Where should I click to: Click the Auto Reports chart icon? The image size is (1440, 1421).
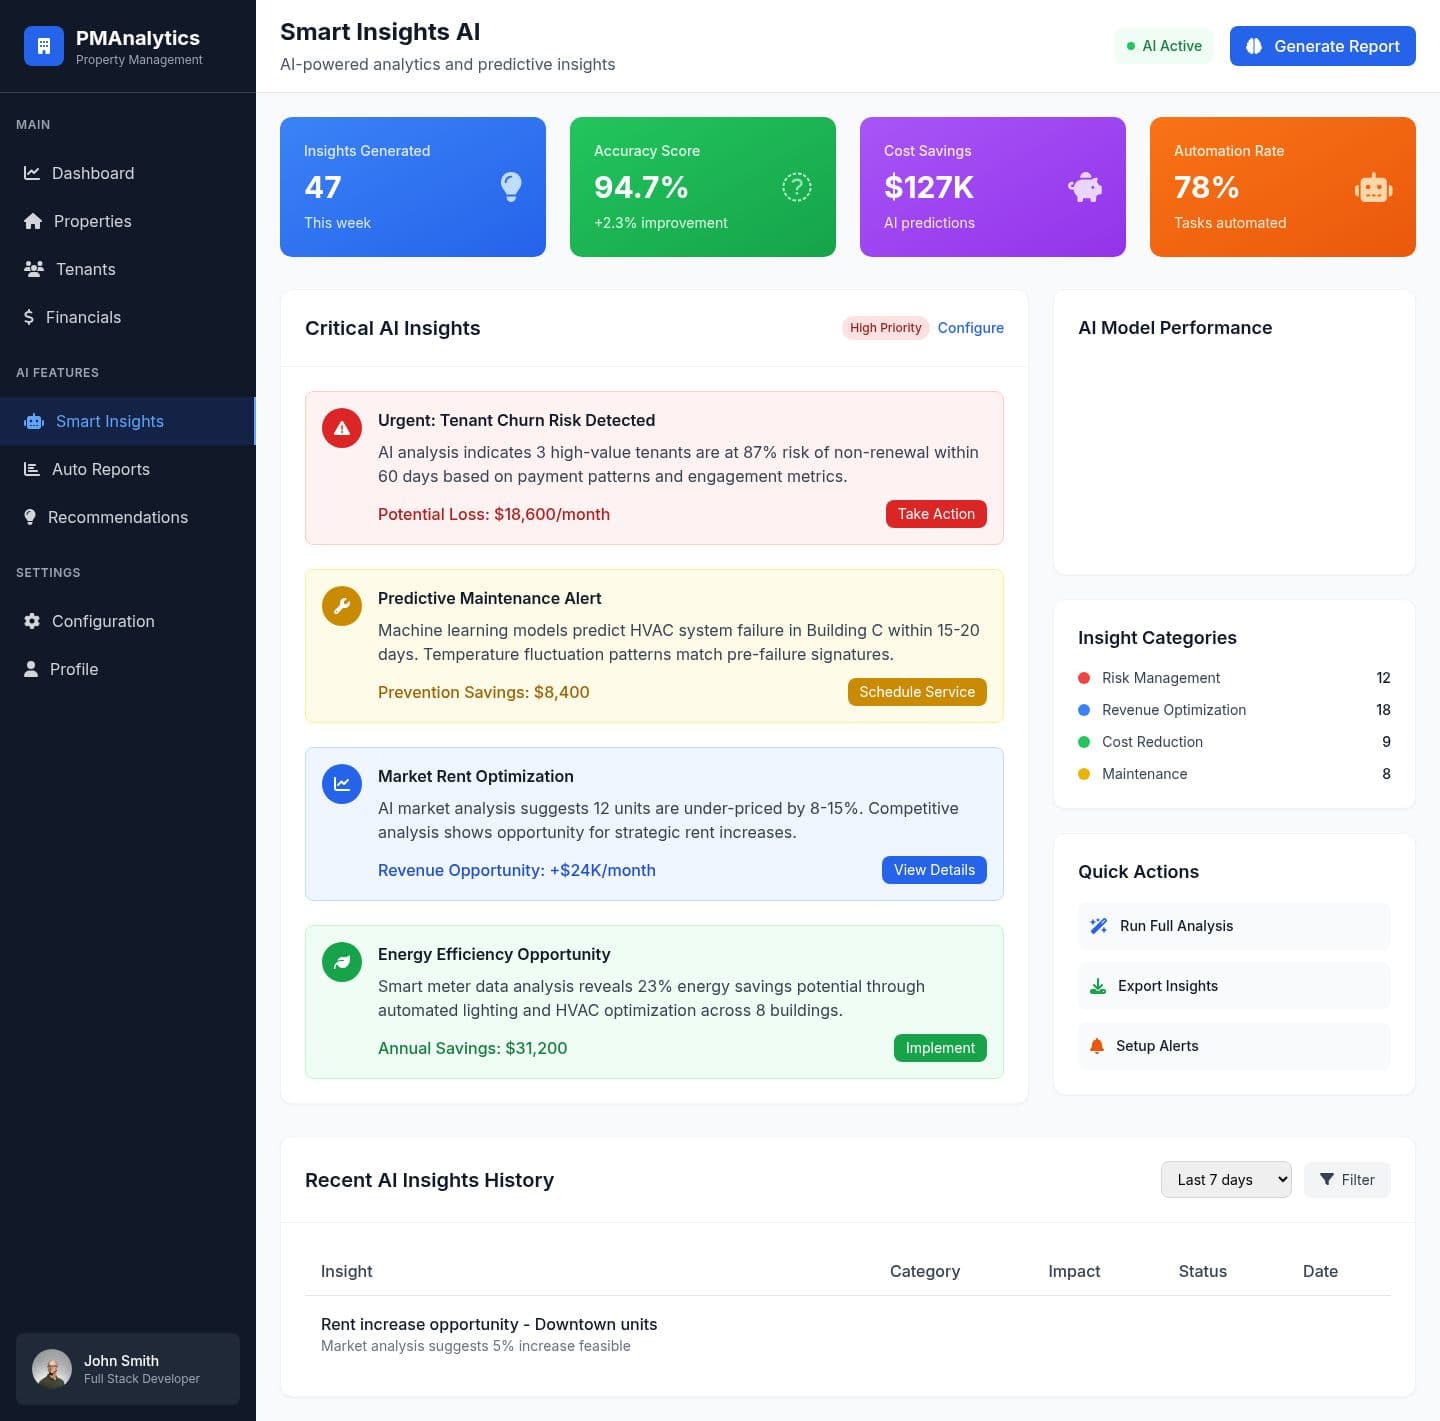[x=32, y=469]
